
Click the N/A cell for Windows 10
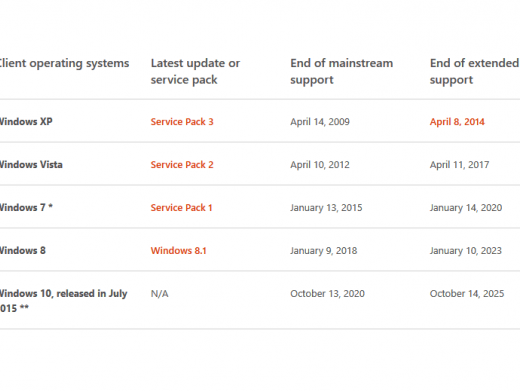159,294
